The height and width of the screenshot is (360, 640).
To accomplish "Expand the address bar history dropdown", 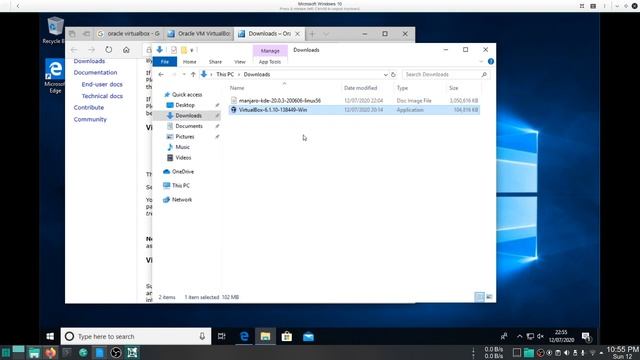I will coord(385,75).
